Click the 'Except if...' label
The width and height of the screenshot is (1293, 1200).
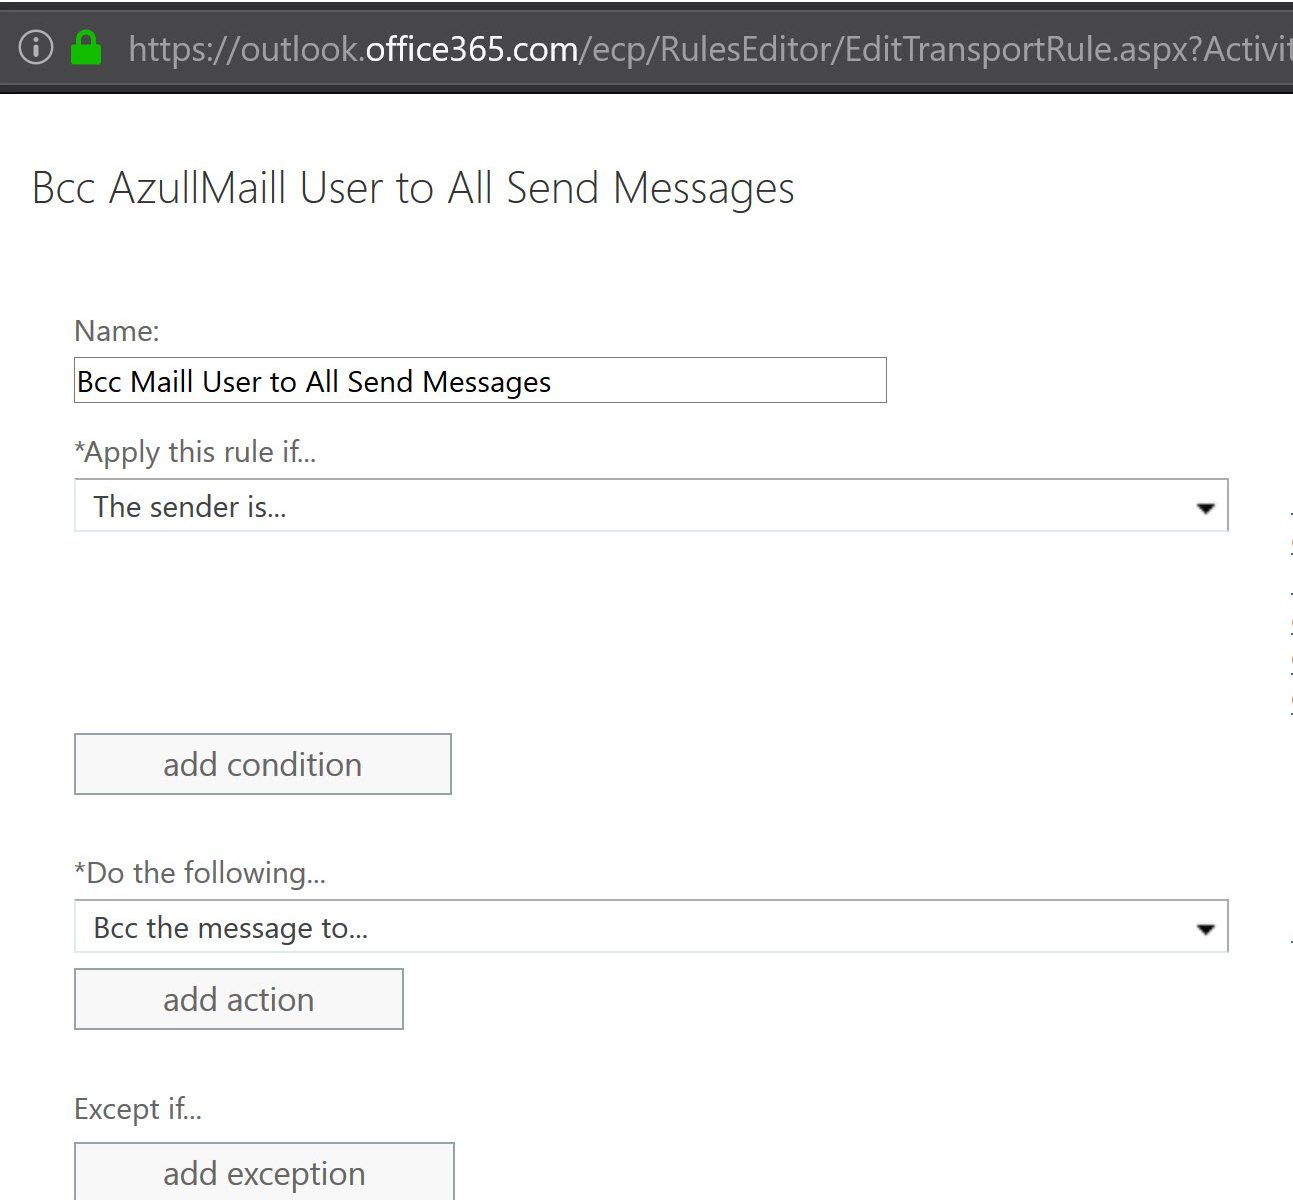point(138,1109)
